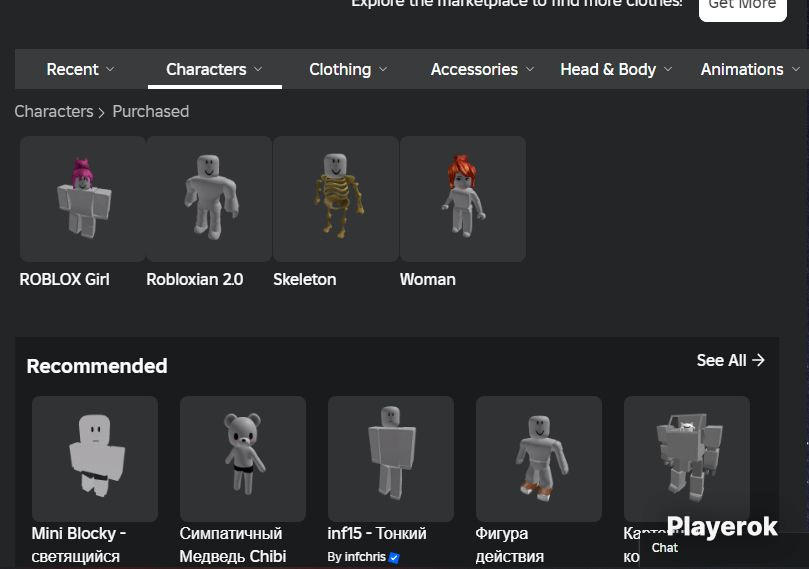The height and width of the screenshot is (569, 809).
Task: Click the Mini Blocky - светящийся title
Action: (x=78, y=545)
